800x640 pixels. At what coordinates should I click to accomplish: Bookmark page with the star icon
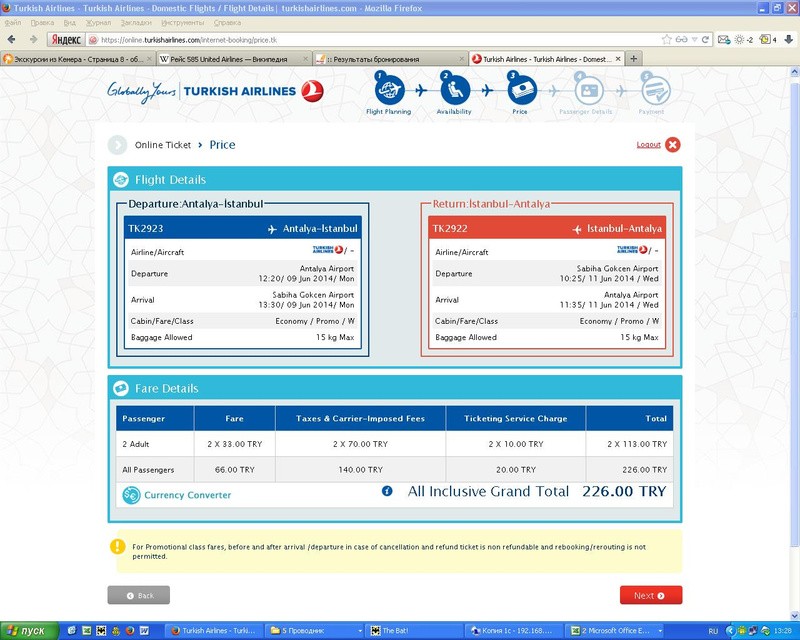[666, 39]
